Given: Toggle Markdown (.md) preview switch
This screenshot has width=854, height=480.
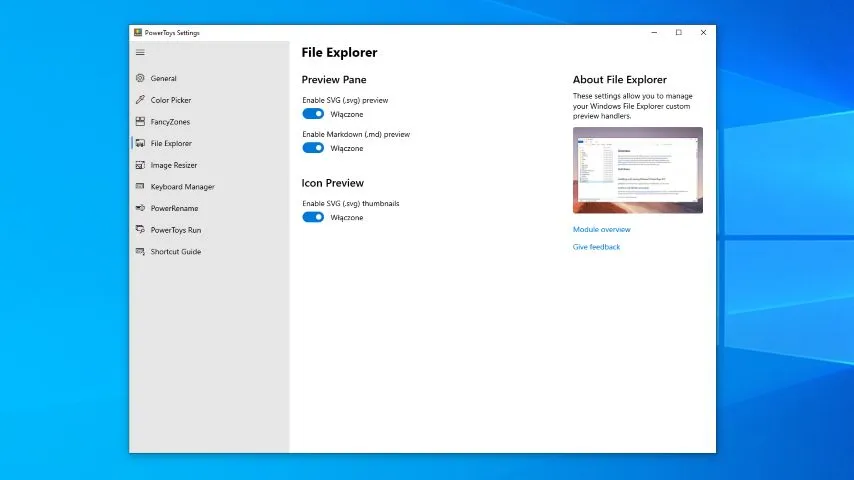Looking at the screenshot, I should click(313, 148).
